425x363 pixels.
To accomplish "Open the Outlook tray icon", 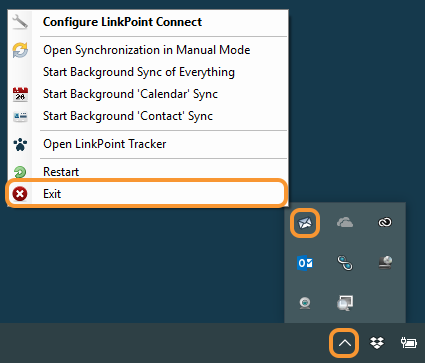I will 305,263.
